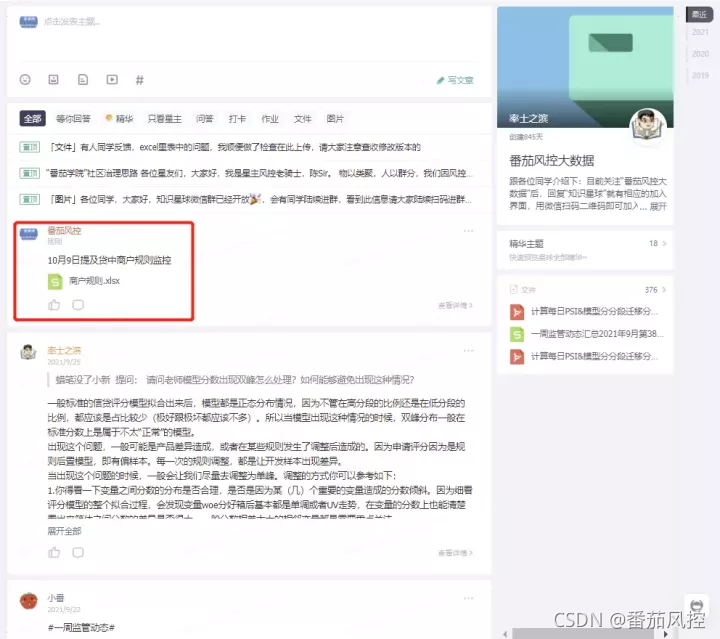This screenshot has height=639, width=720.
Task: Jump to 2020 in timeline
Action: tap(700, 54)
